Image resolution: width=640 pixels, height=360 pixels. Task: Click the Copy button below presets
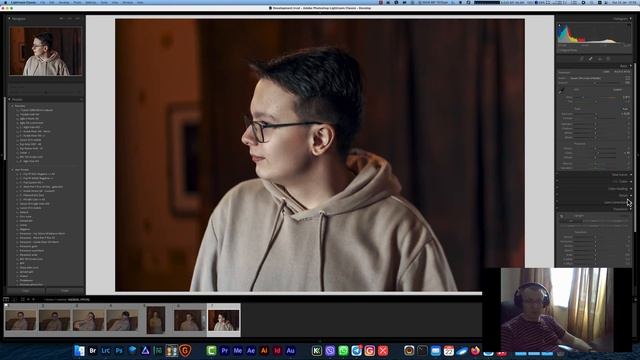click(26, 291)
